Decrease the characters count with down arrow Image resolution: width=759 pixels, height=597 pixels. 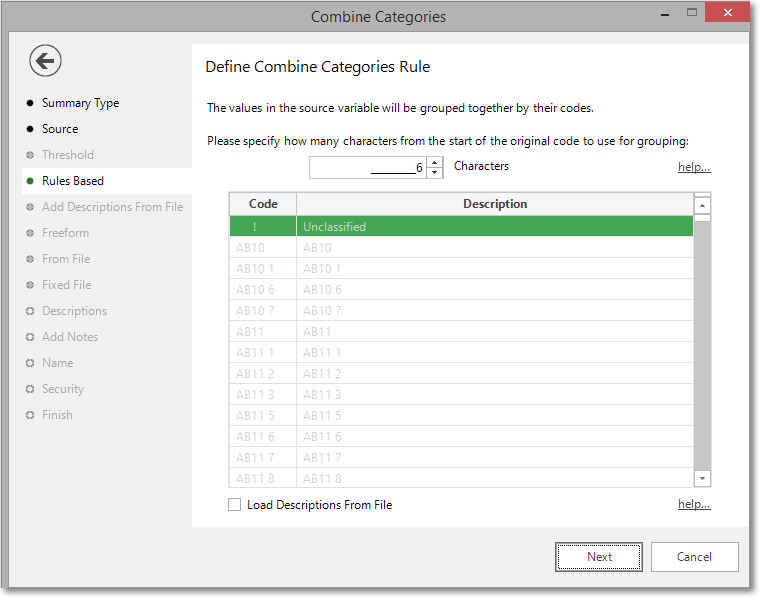click(x=435, y=173)
